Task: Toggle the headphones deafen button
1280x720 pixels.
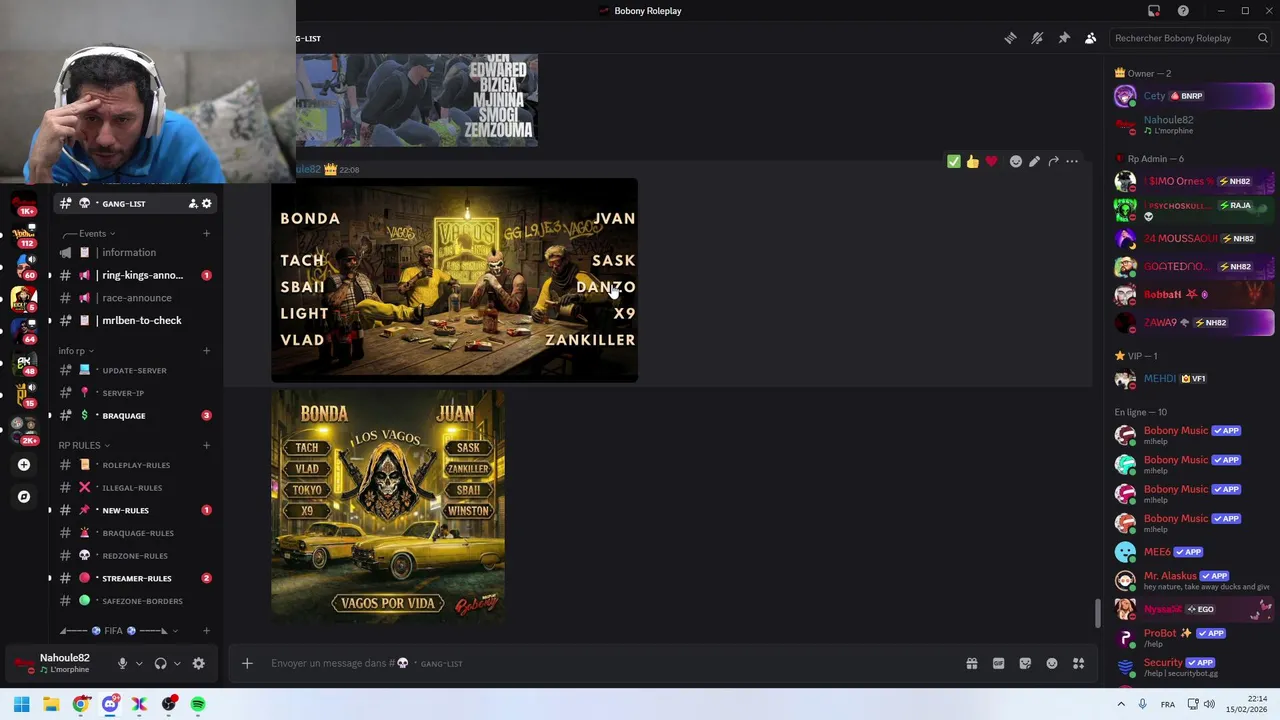Action: point(160,663)
